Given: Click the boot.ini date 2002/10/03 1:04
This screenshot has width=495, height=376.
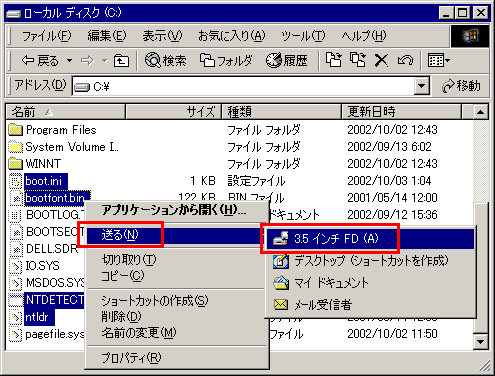Looking at the screenshot, I should pos(389,181).
